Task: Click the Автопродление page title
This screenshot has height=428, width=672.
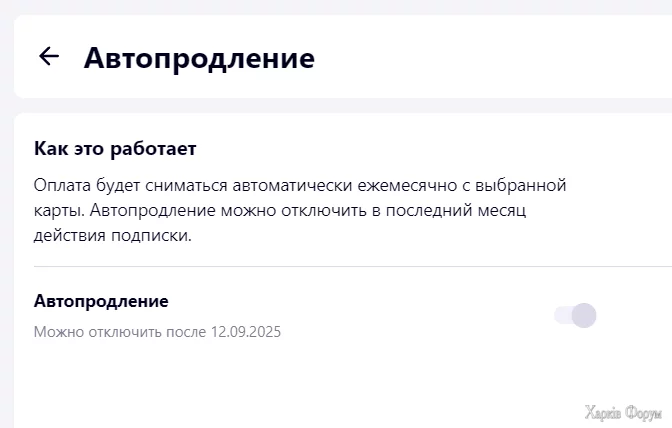Action: pos(199,58)
